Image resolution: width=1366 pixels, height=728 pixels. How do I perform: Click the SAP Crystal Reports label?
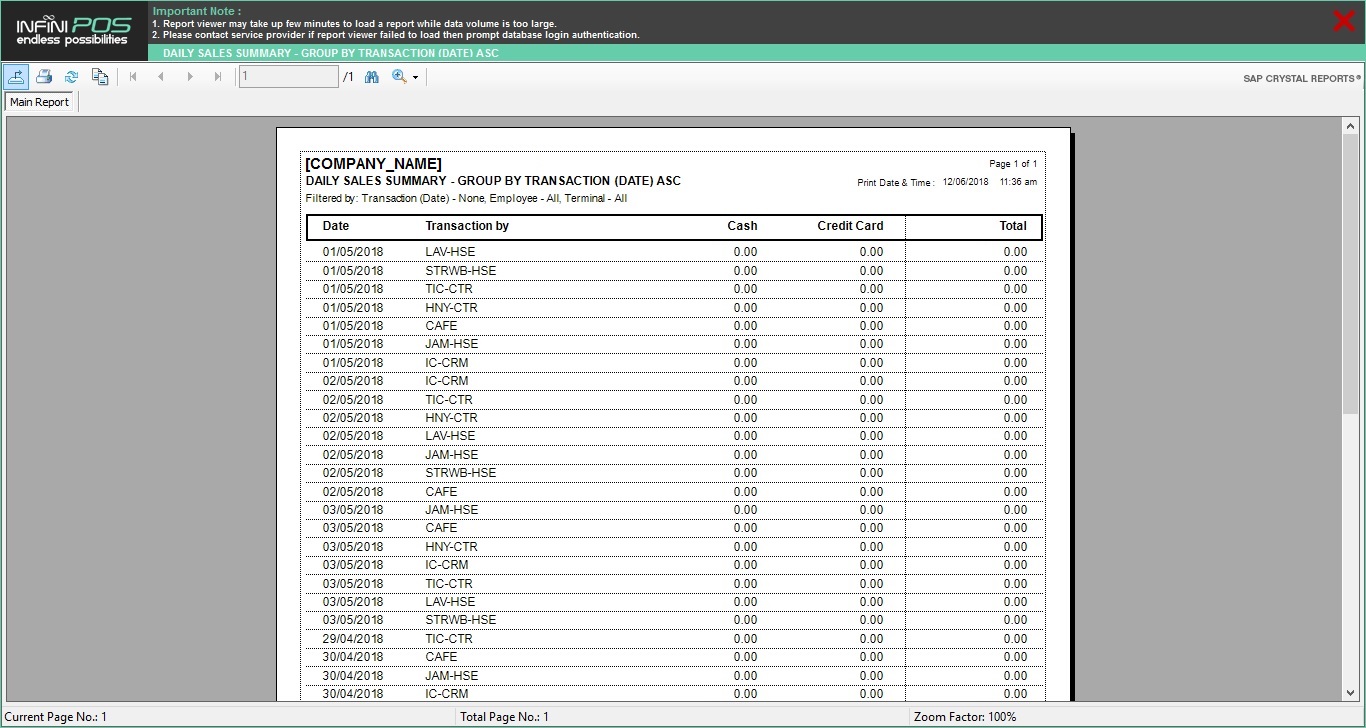(x=1302, y=78)
